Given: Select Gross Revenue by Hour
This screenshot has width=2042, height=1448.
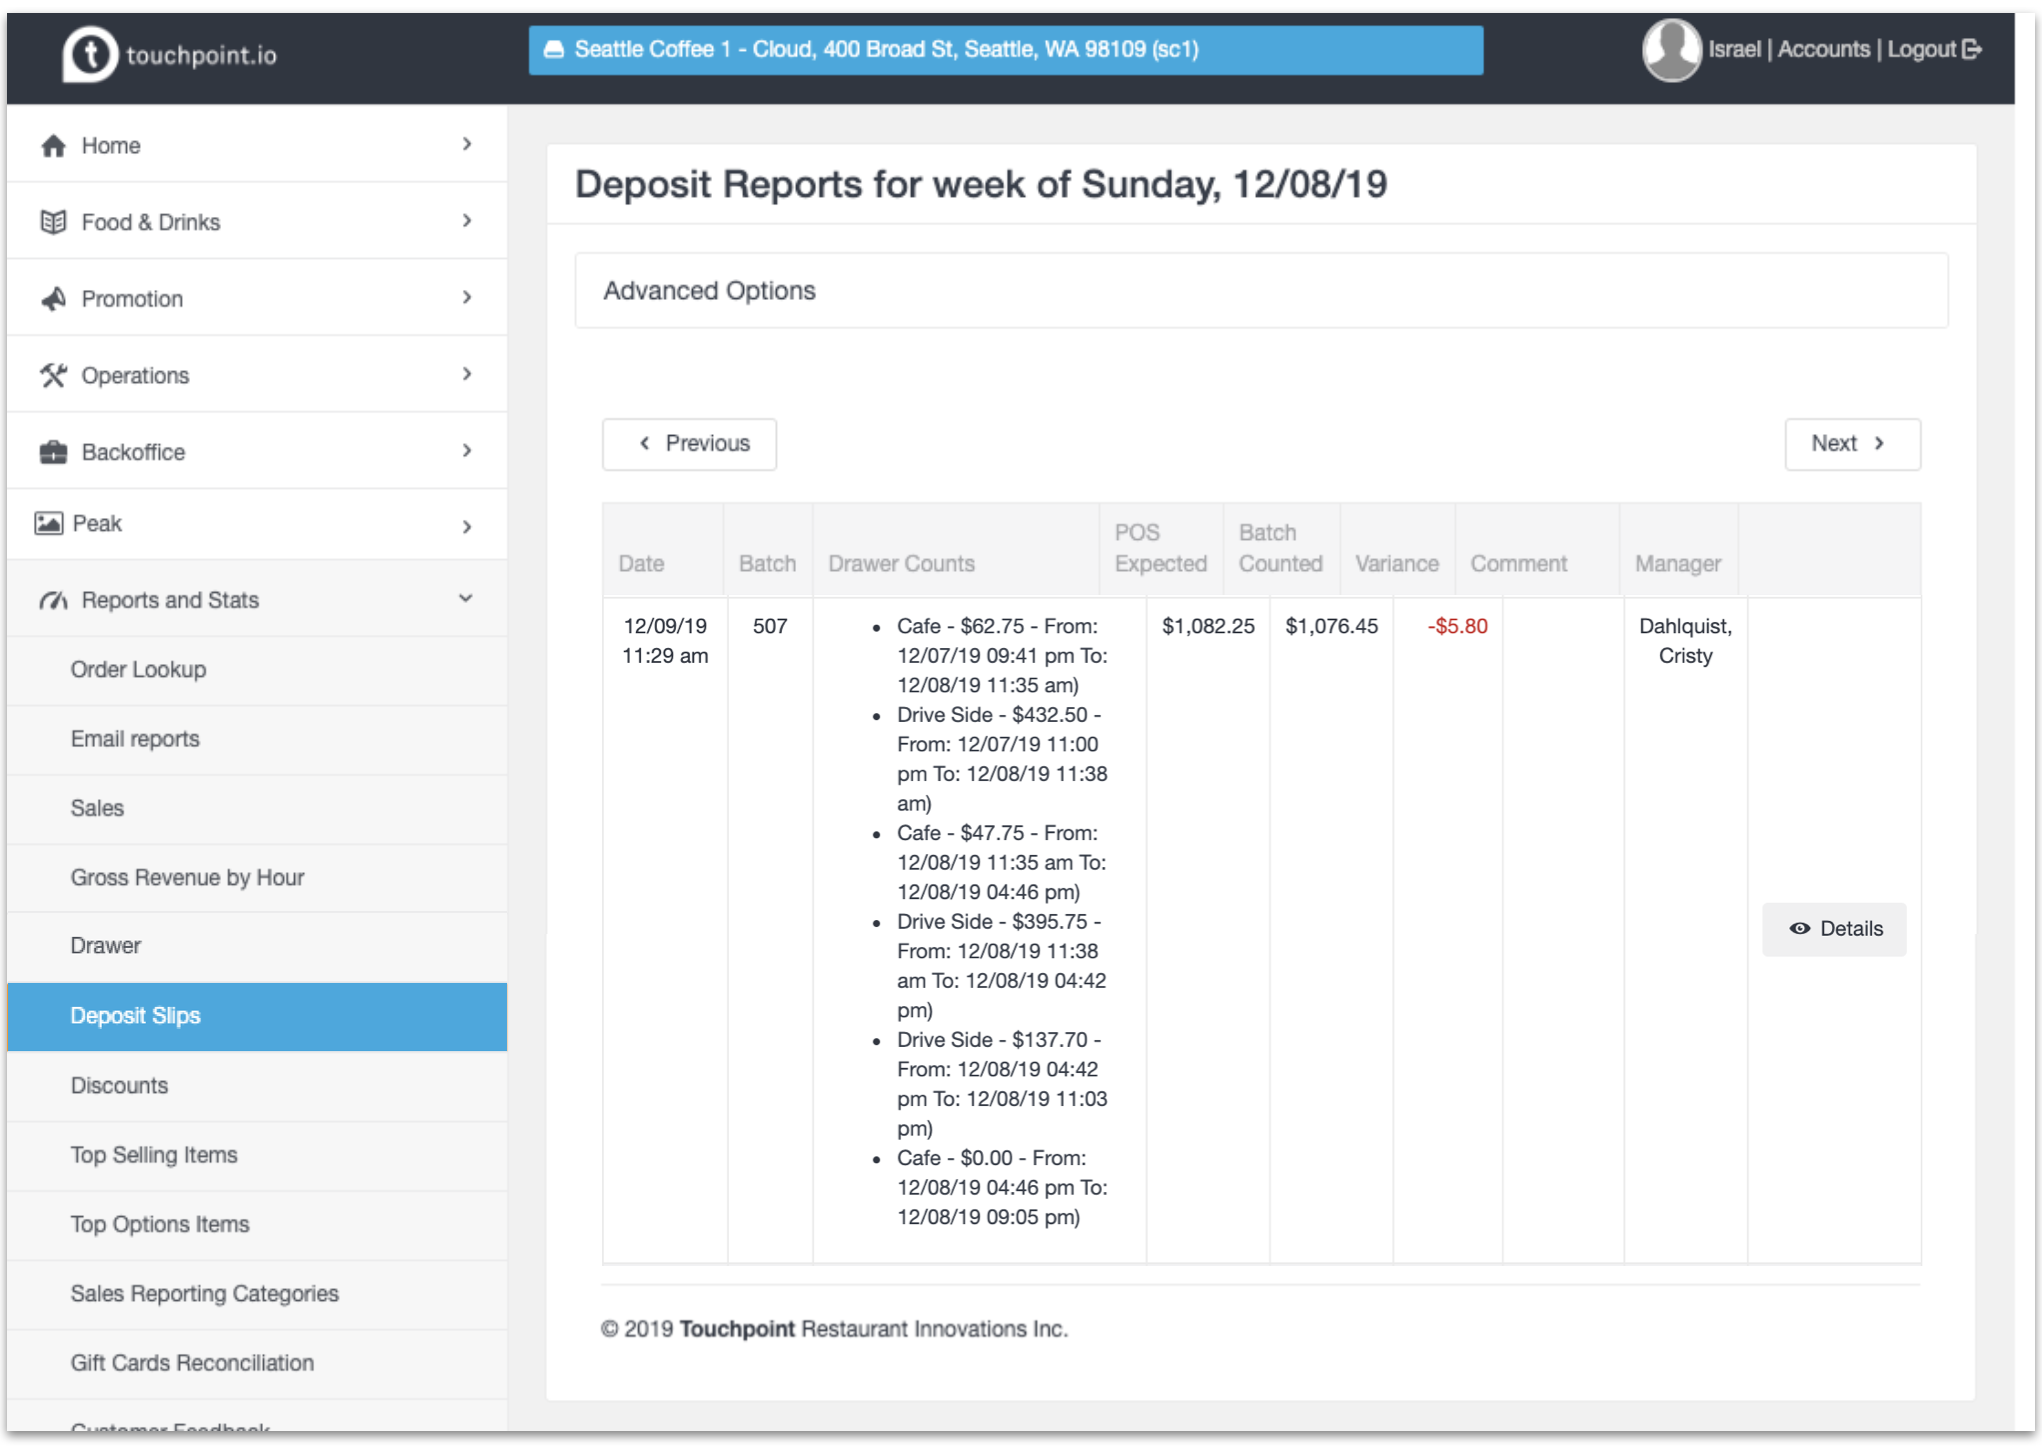Looking at the screenshot, I should coord(187,877).
